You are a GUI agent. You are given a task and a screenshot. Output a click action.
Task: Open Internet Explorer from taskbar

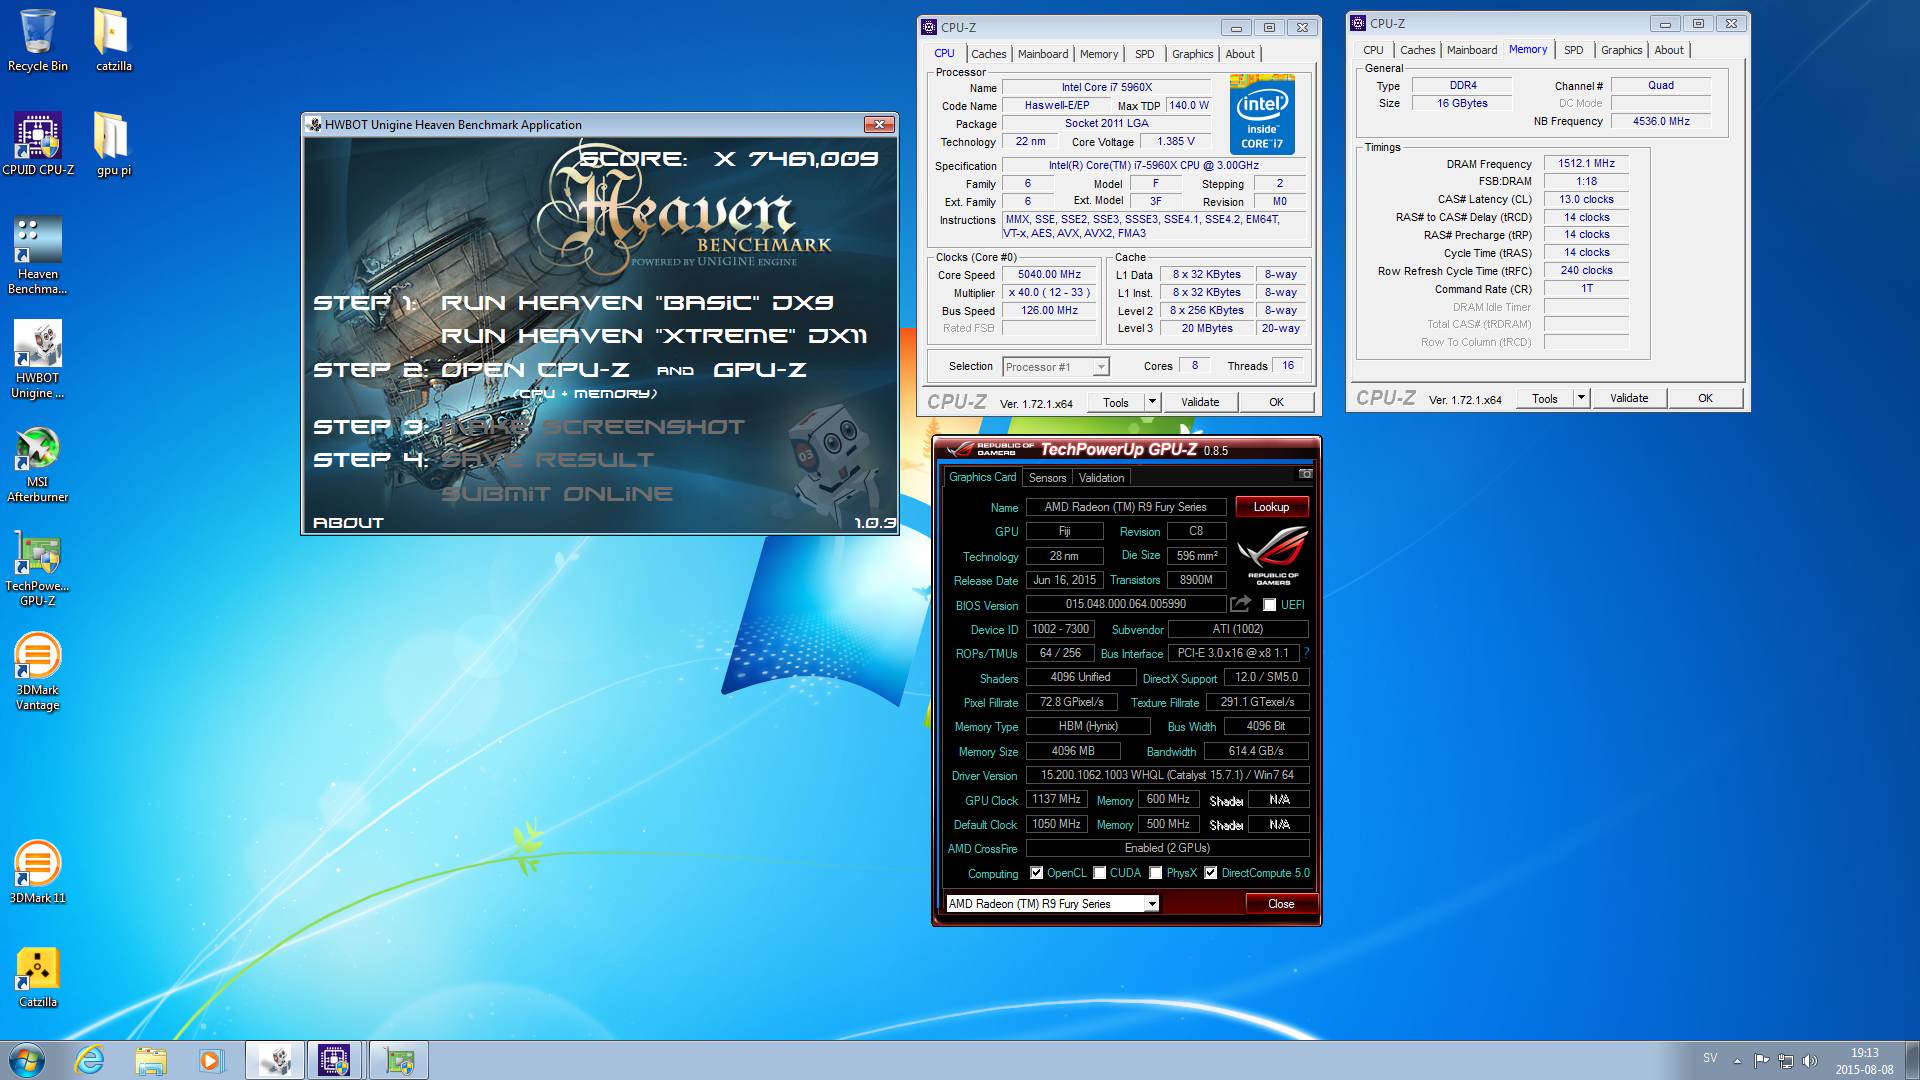click(x=90, y=1060)
